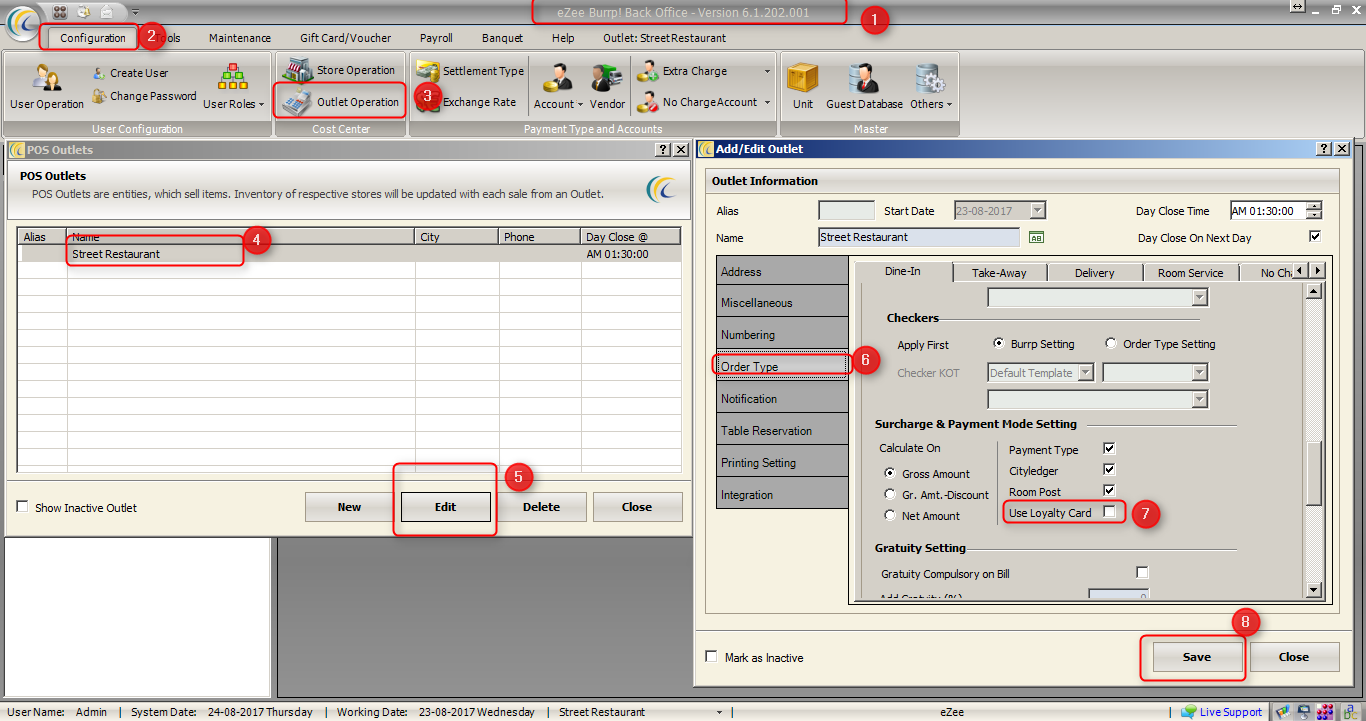Open User Operation in the ribbon
The width and height of the screenshot is (1366, 721).
pyautogui.click(x=46, y=86)
